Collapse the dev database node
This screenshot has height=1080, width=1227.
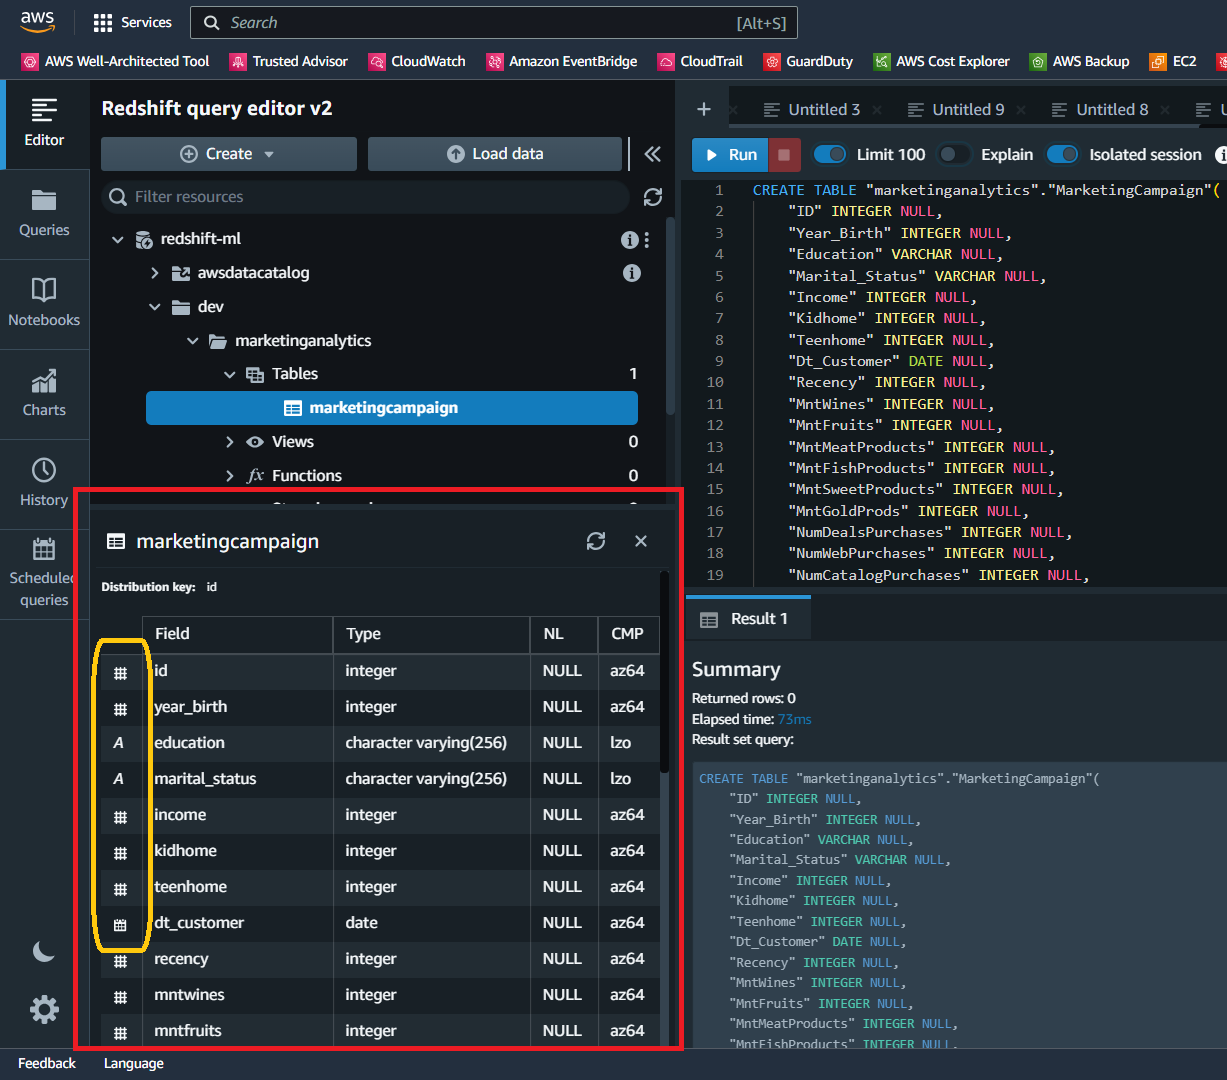point(154,307)
